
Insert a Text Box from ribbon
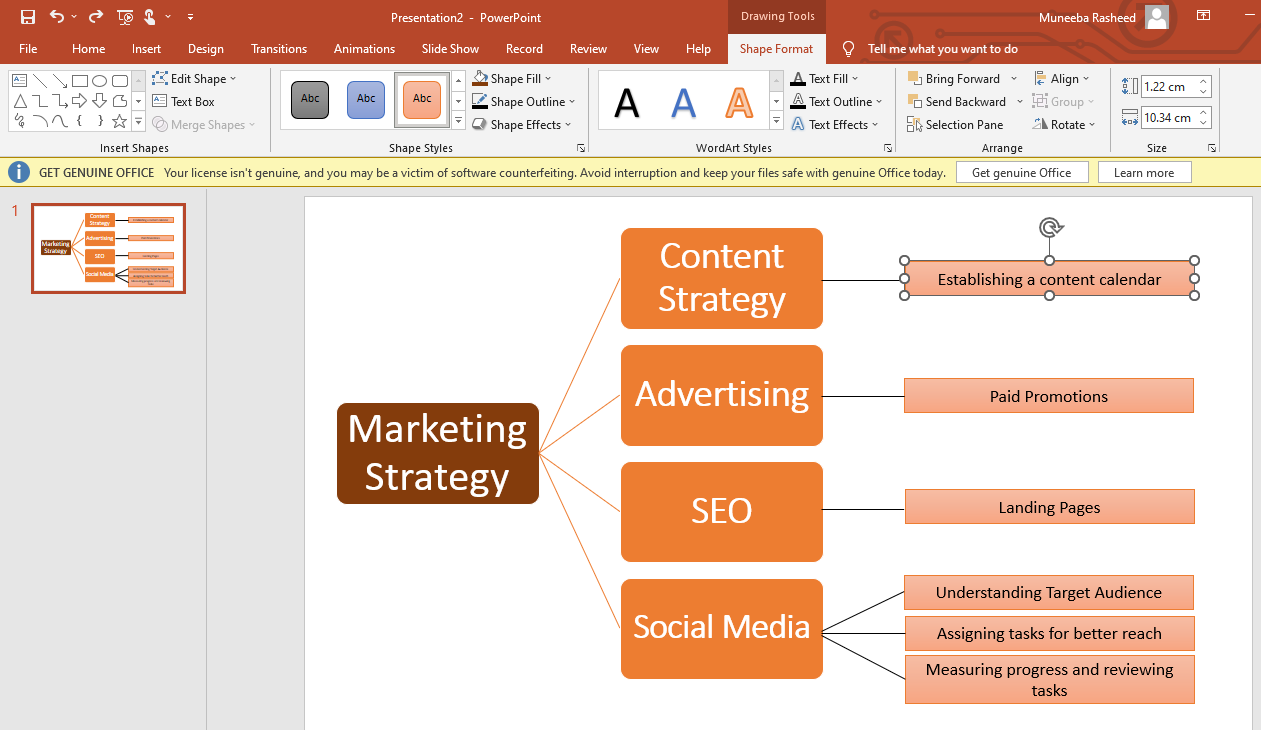pos(184,101)
